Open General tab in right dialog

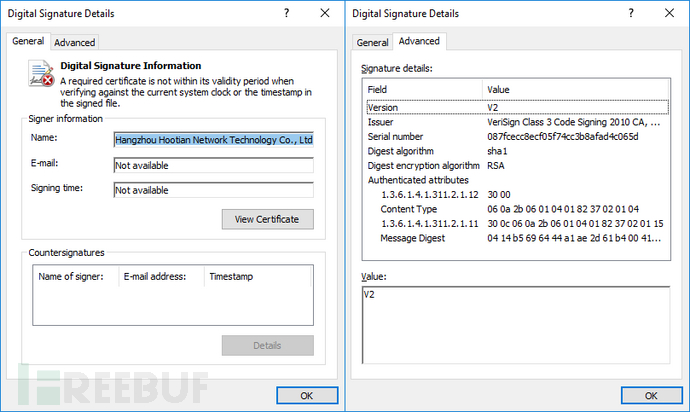click(372, 42)
